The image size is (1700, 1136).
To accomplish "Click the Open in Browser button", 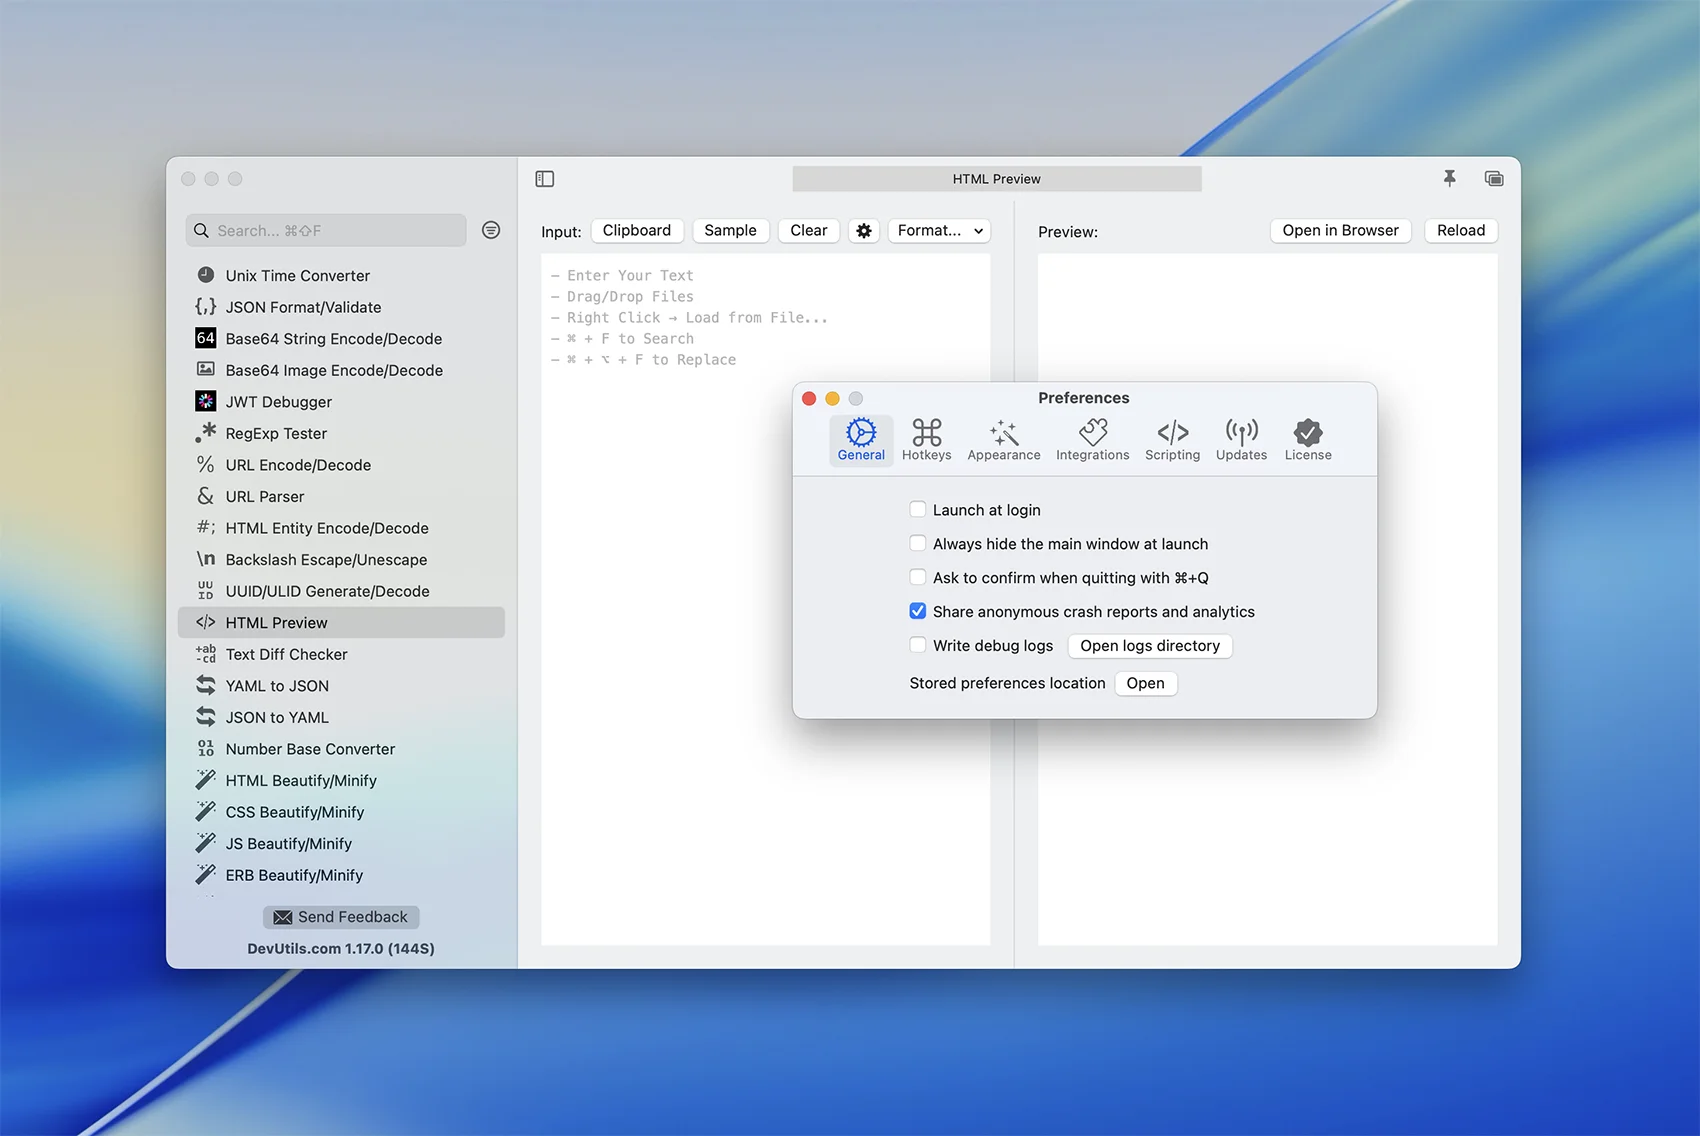I will 1340,231.
